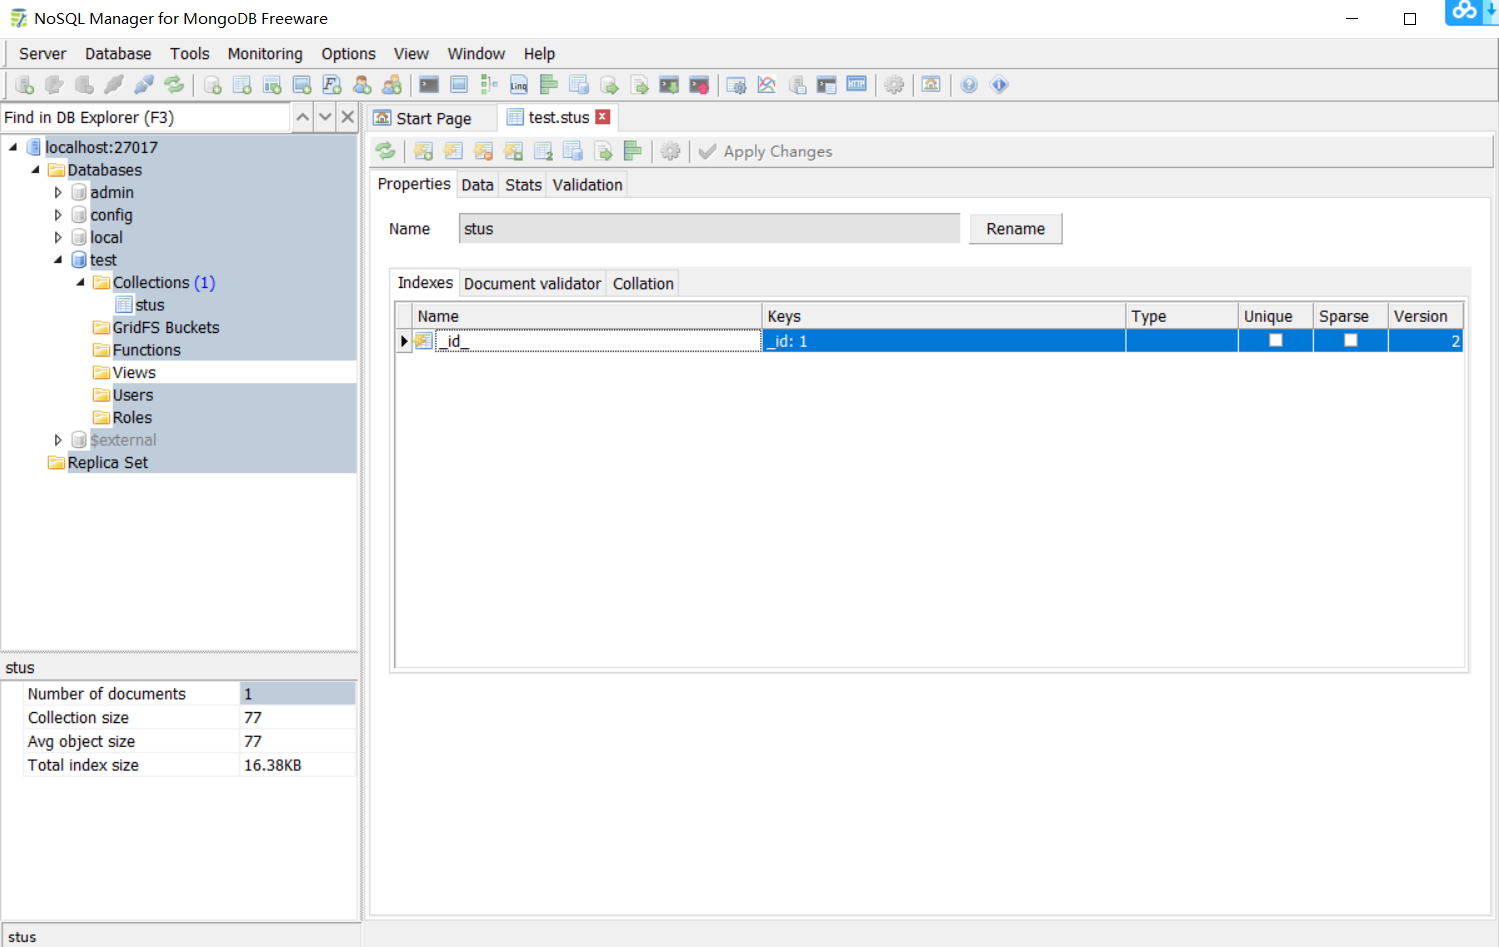Select the Views folder in tree
Viewport: 1499px width, 947px height.
click(134, 372)
